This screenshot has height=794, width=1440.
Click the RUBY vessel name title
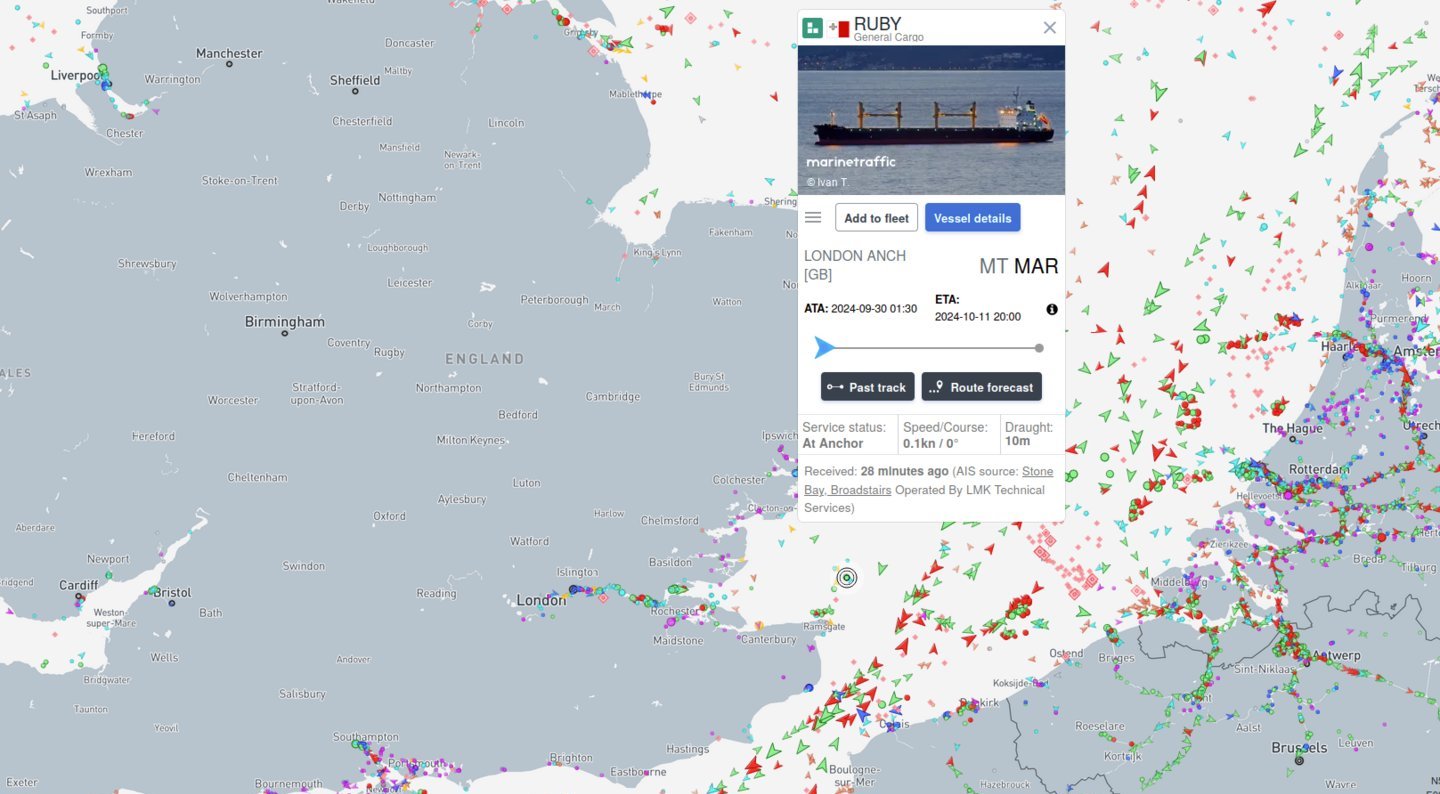click(877, 24)
